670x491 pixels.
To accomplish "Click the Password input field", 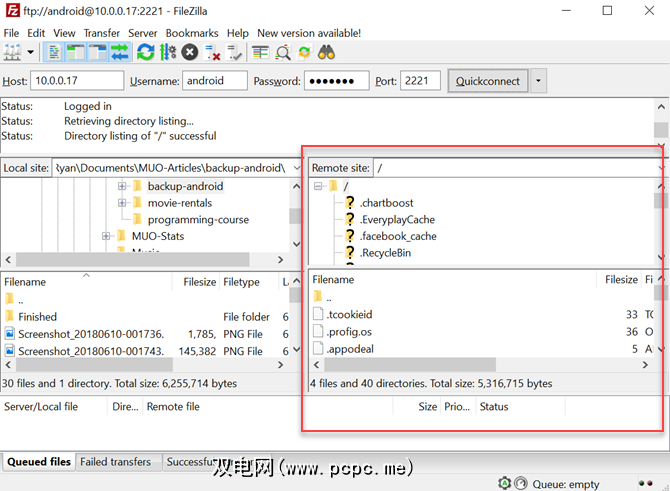I will click(336, 81).
